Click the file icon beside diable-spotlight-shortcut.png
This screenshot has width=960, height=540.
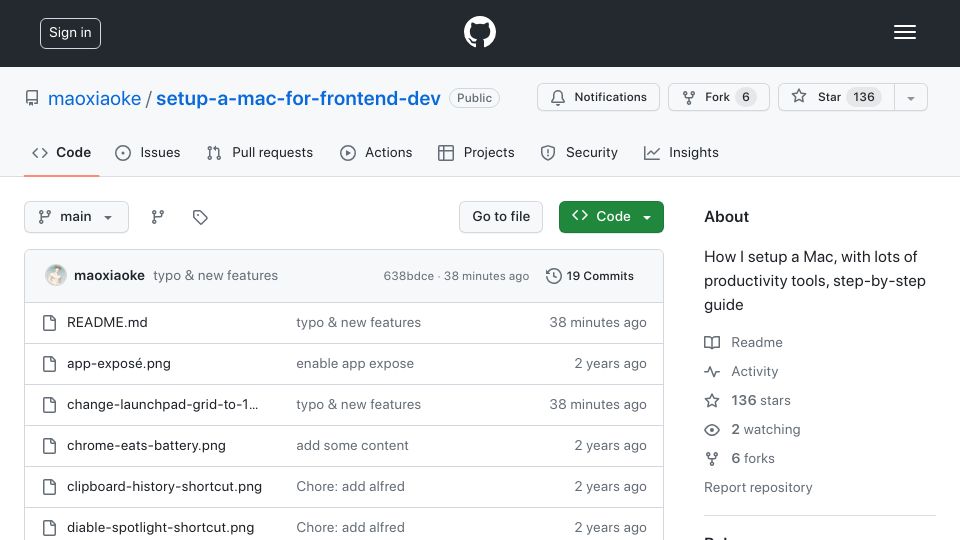[x=50, y=528]
